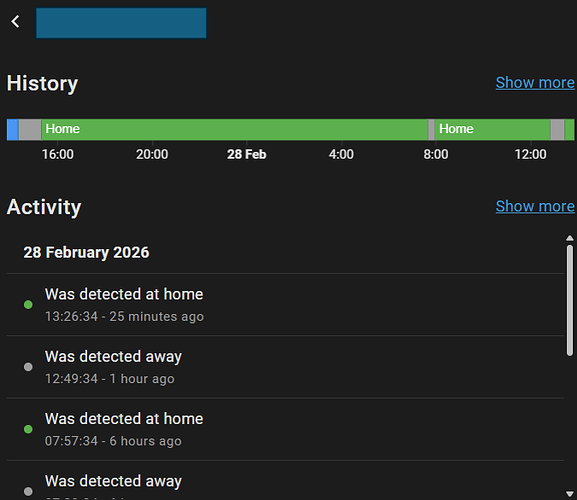Image resolution: width=577 pixels, height=500 pixels.
Task: Click the '20:00' timeline axis label
Action: (x=152, y=154)
